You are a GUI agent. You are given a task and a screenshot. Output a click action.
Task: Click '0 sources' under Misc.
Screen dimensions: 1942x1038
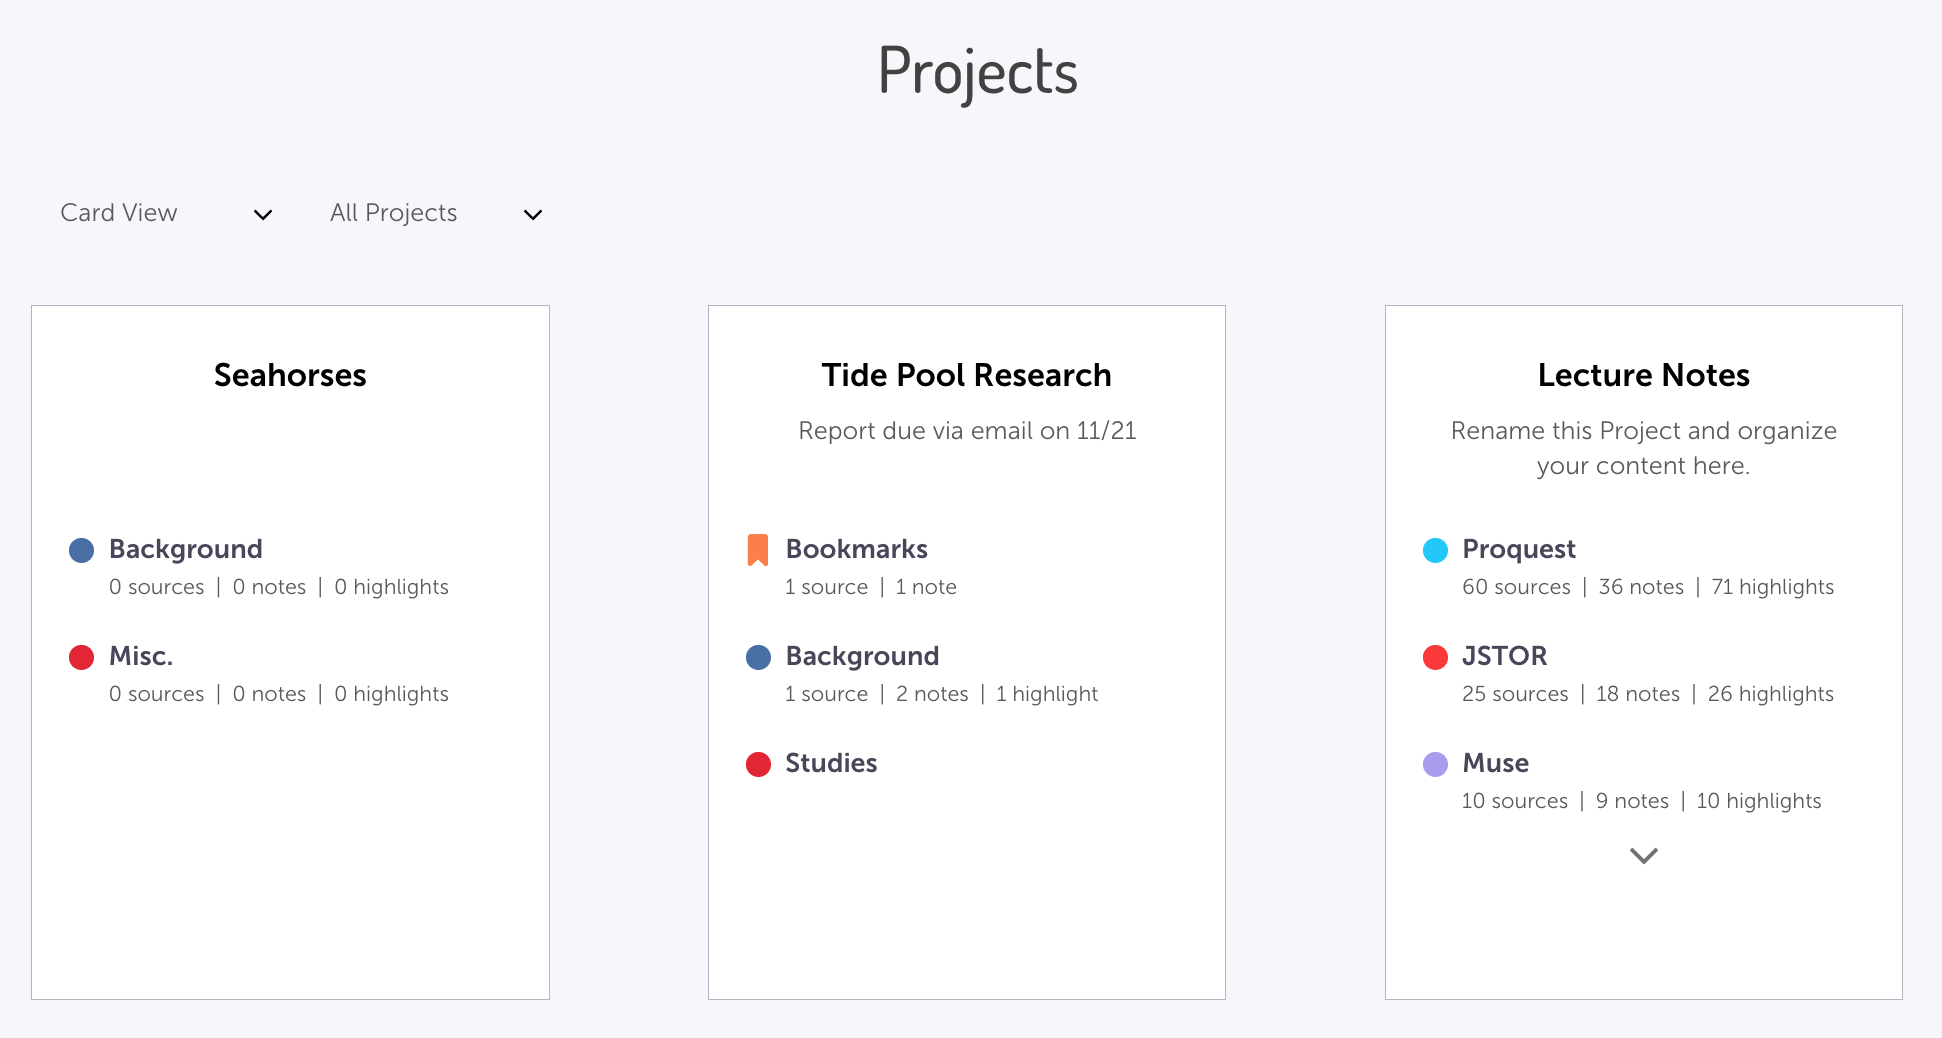pyautogui.click(x=156, y=694)
